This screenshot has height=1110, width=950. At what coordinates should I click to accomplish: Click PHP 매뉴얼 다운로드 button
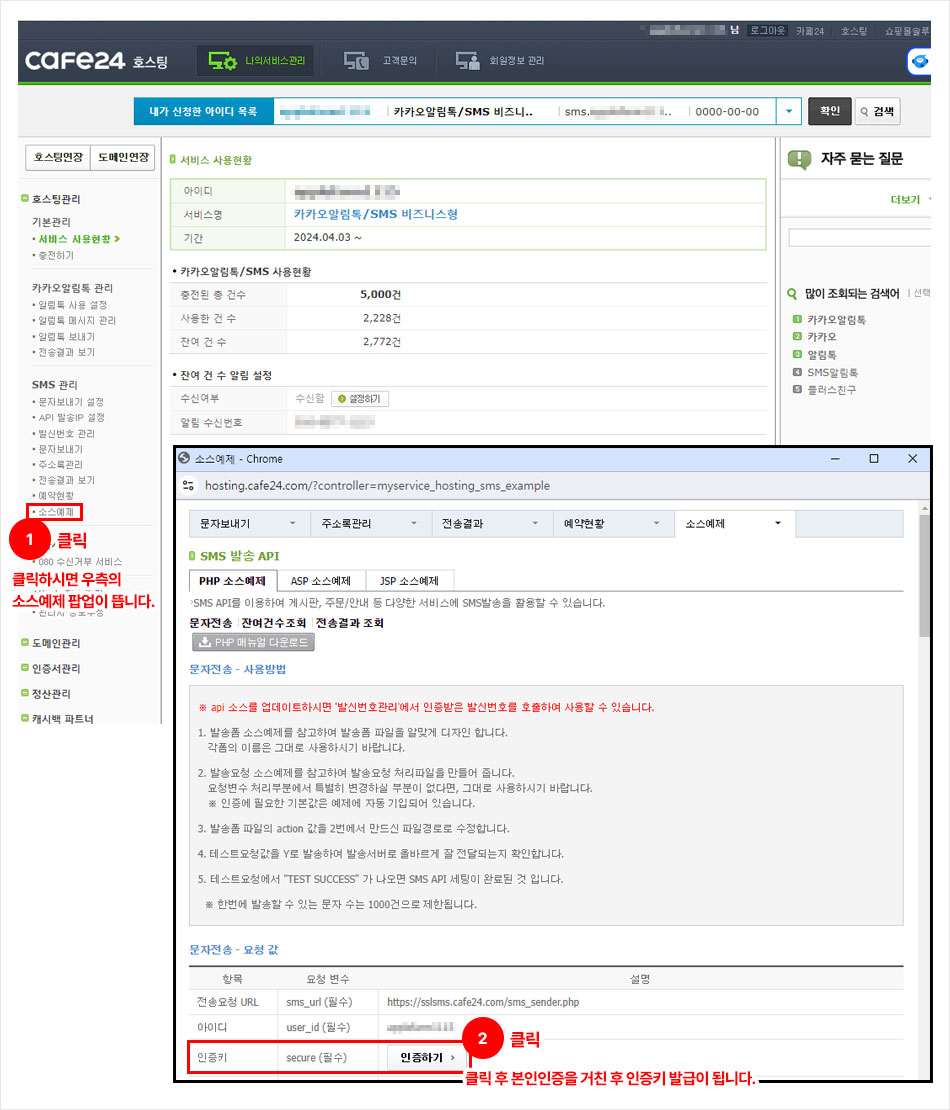click(253, 642)
